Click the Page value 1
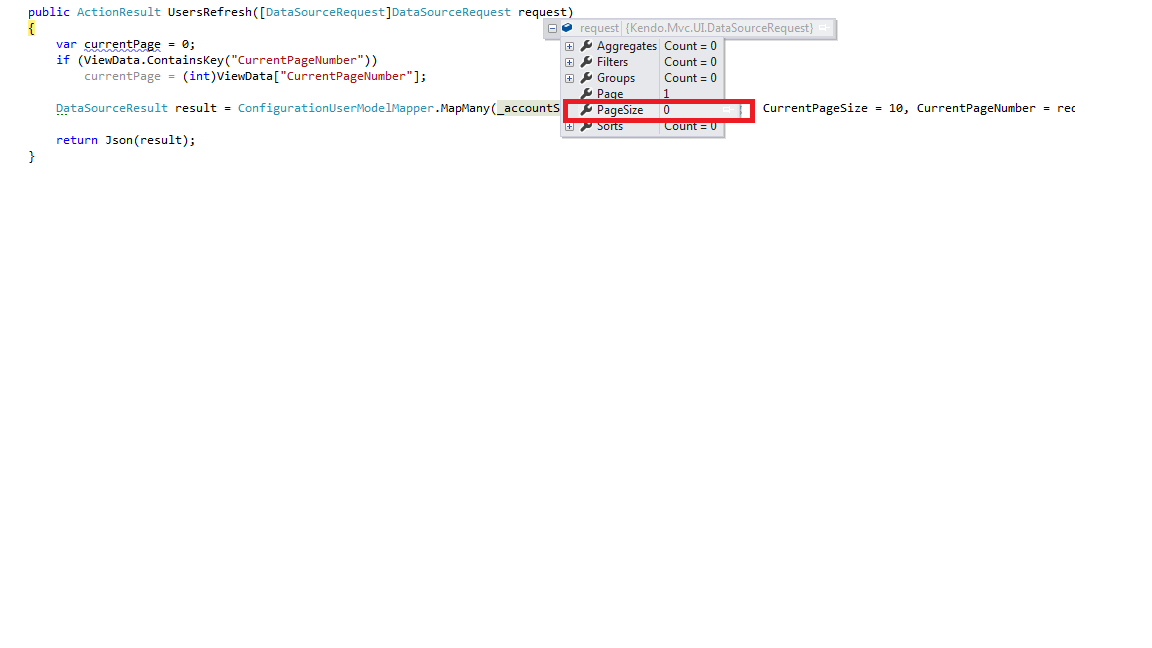The image size is (1152, 648). (666, 94)
